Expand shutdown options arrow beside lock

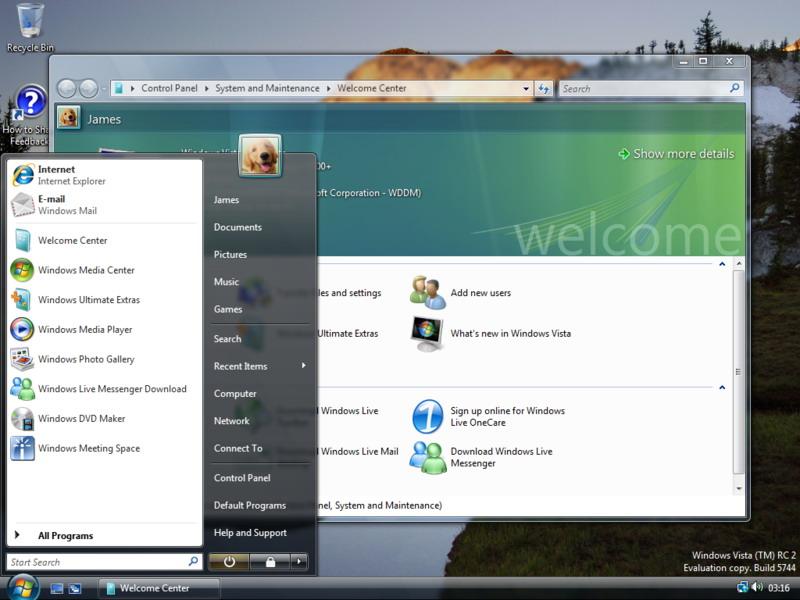pyautogui.click(x=299, y=562)
